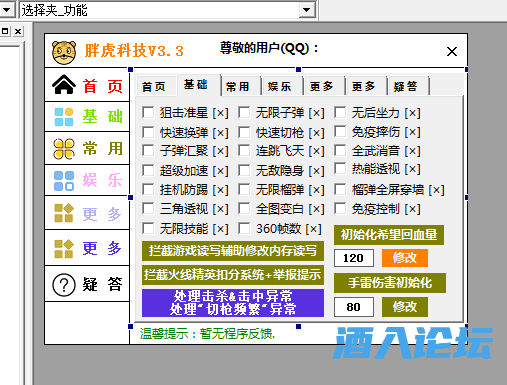Click the small panel close X at top left

click(18, 31)
